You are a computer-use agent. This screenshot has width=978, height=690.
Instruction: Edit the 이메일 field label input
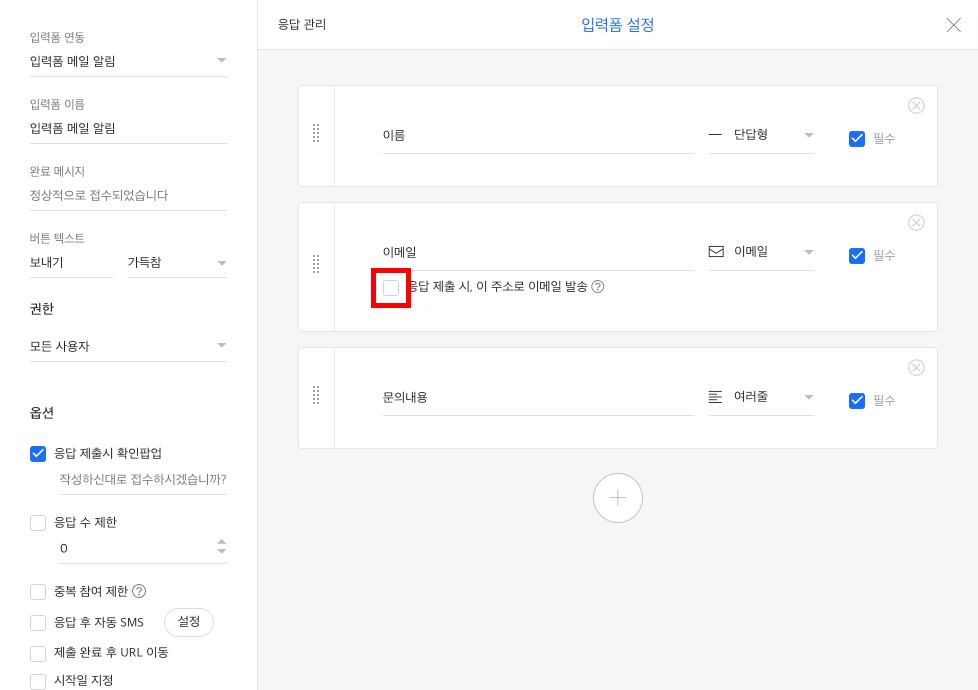point(538,253)
